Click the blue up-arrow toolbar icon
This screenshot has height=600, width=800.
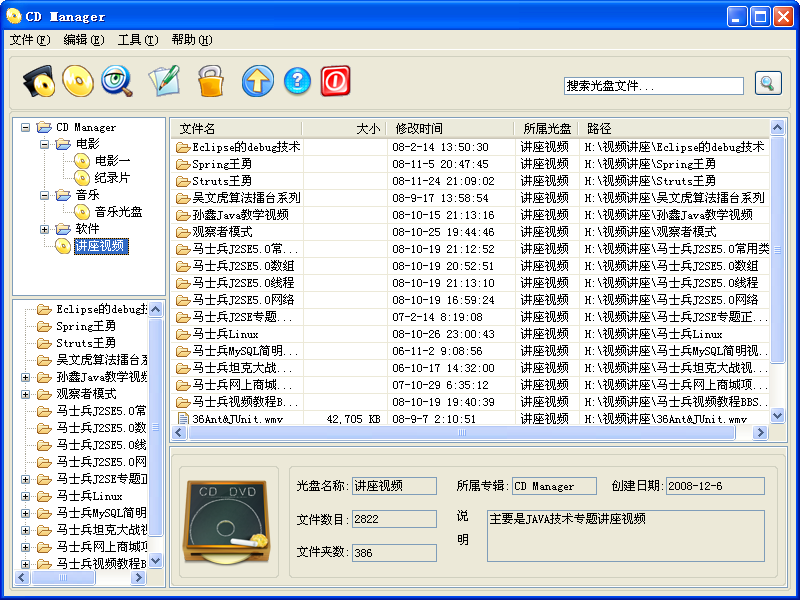point(258,81)
